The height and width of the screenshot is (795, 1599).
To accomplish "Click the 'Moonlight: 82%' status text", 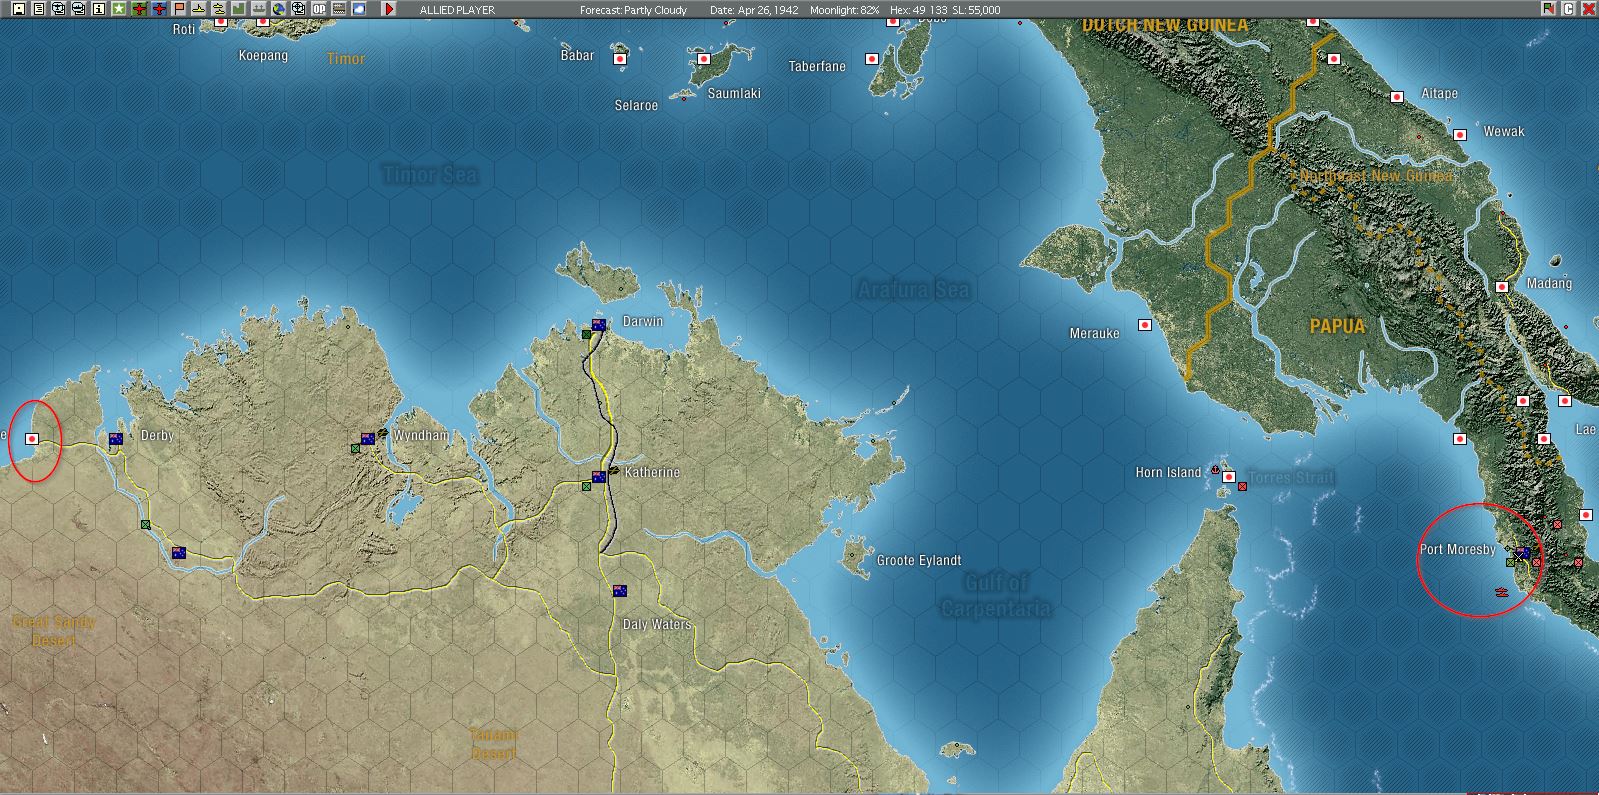I will click(x=845, y=10).
